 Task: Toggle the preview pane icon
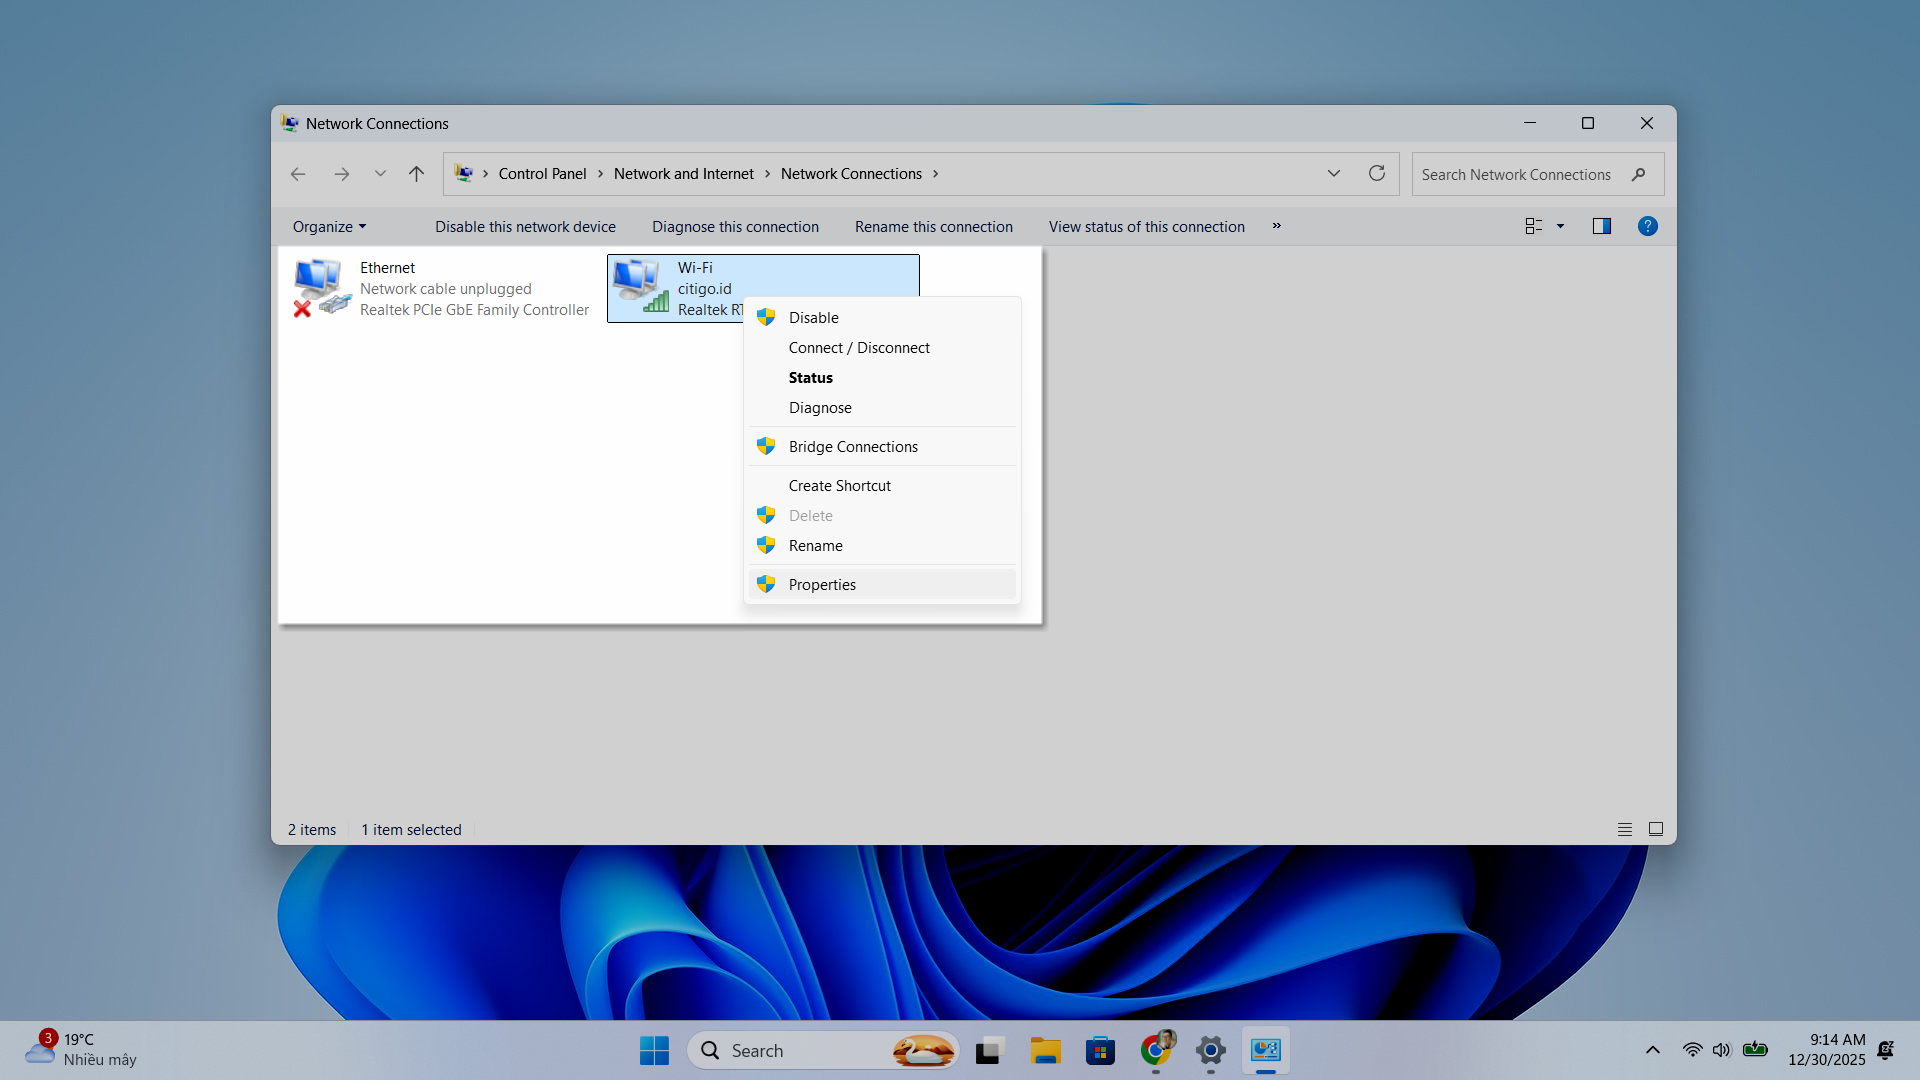[1601, 226]
